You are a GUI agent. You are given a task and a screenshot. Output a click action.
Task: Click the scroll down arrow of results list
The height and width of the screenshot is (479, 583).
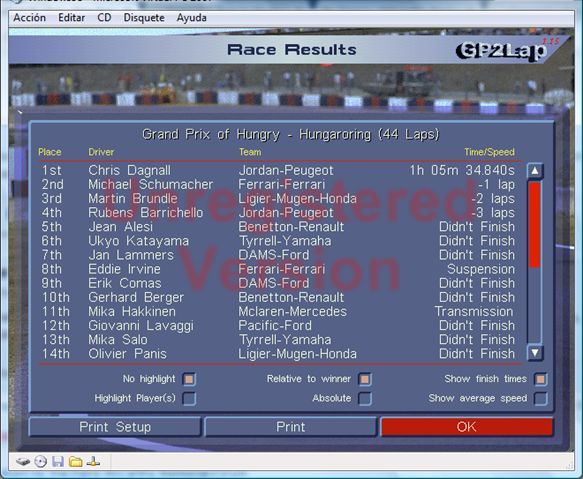pyautogui.click(x=535, y=353)
